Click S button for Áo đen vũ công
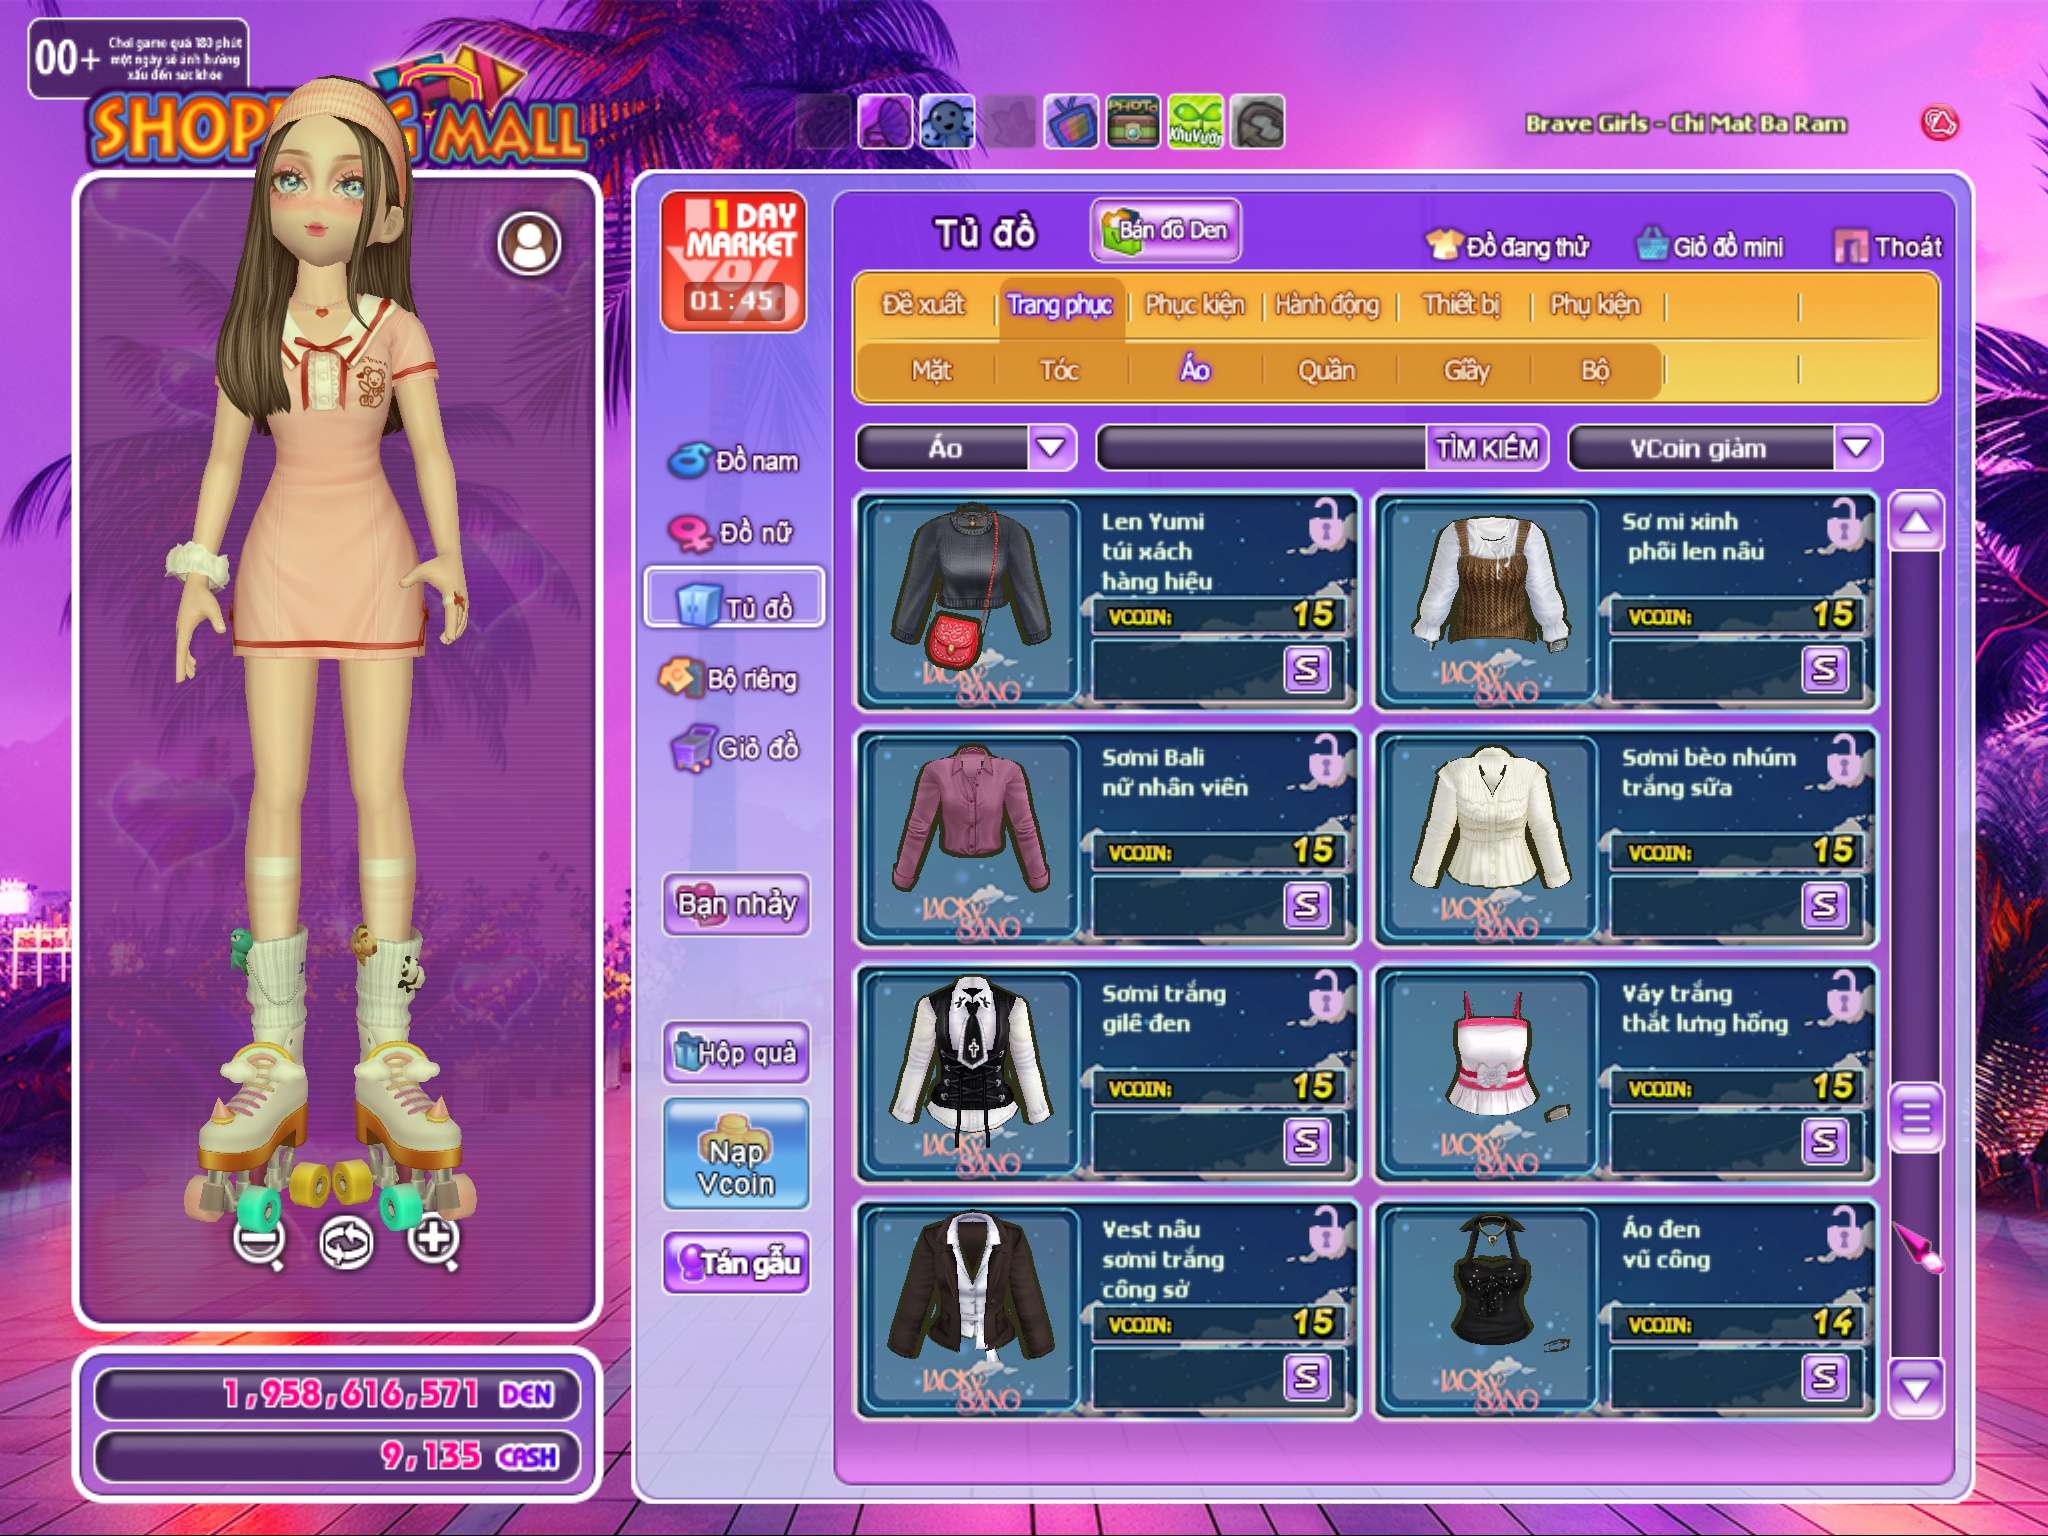Screen dimensions: 2048x1536 [1825, 1377]
